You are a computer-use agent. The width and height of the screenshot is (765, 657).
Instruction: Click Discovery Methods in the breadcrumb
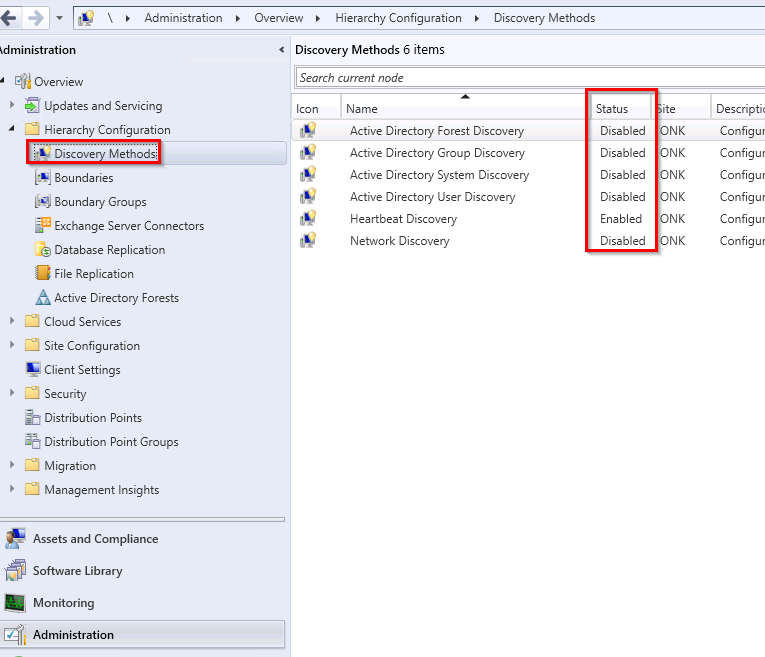(x=544, y=18)
